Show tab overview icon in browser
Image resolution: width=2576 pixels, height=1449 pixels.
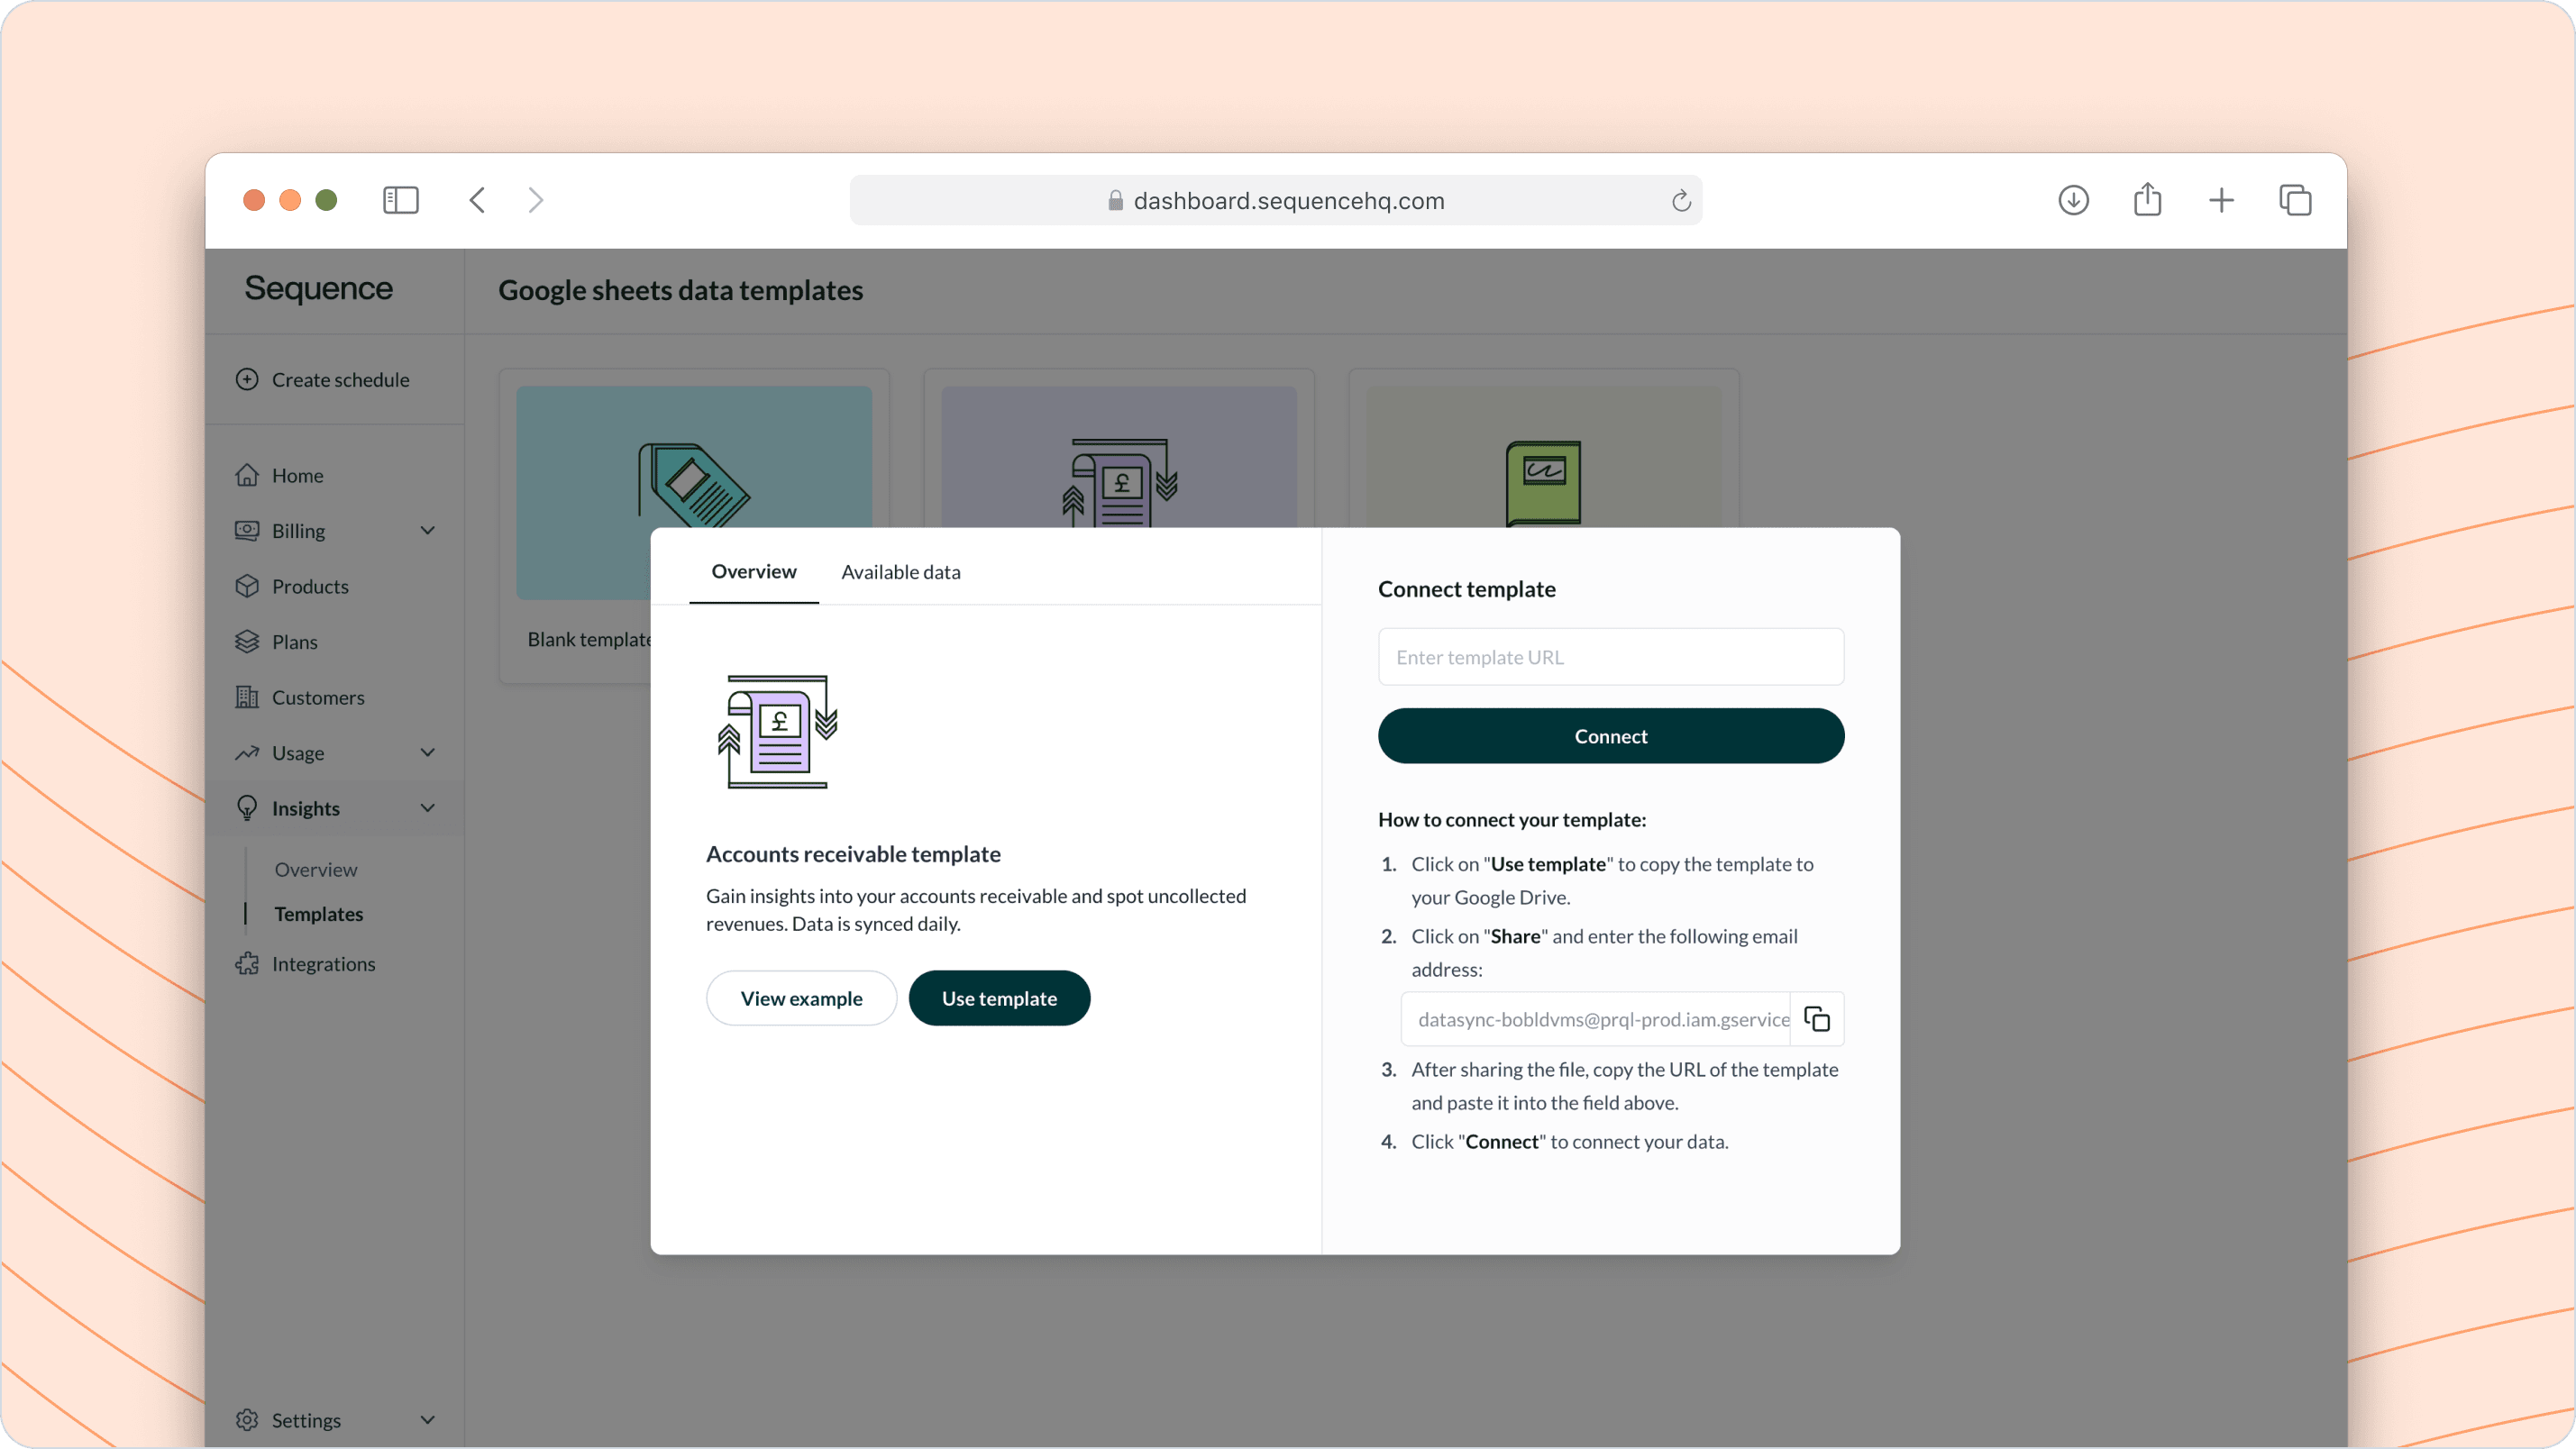(x=2295, y=200)
